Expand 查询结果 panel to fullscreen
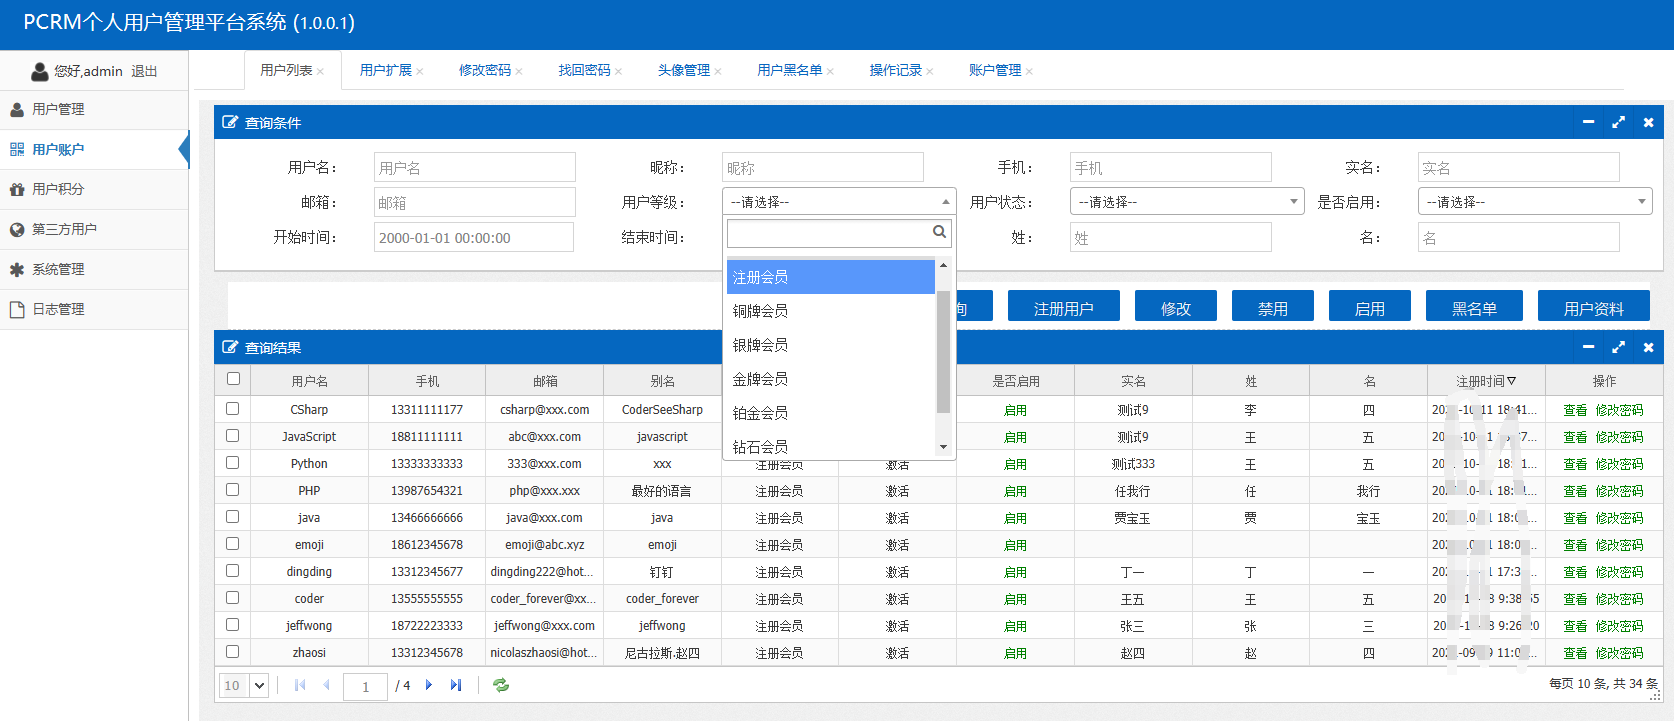This screenshot has width=1674, height=721. point(1618,347)
